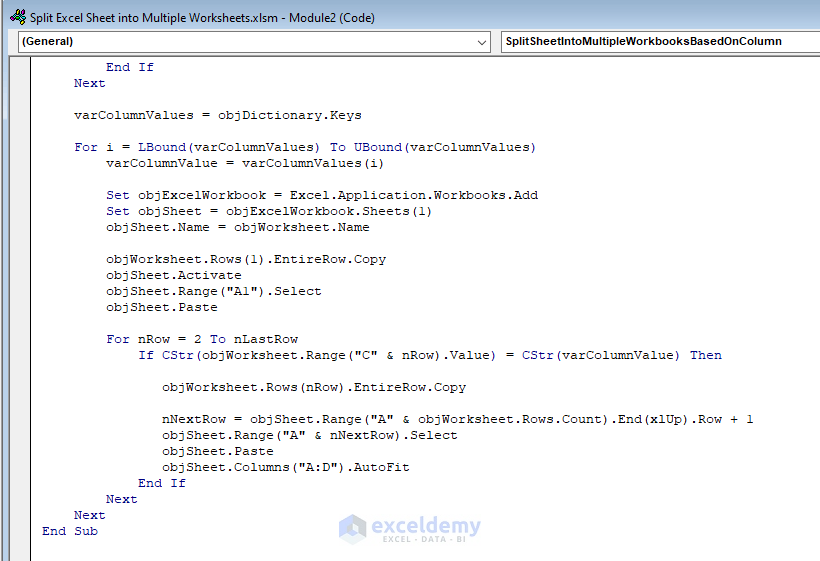Screen dimensions: 820x561
Task: Click 'objWorksheet.Rows(nRow).EntireRow.Copy' line
Action: 314,387
